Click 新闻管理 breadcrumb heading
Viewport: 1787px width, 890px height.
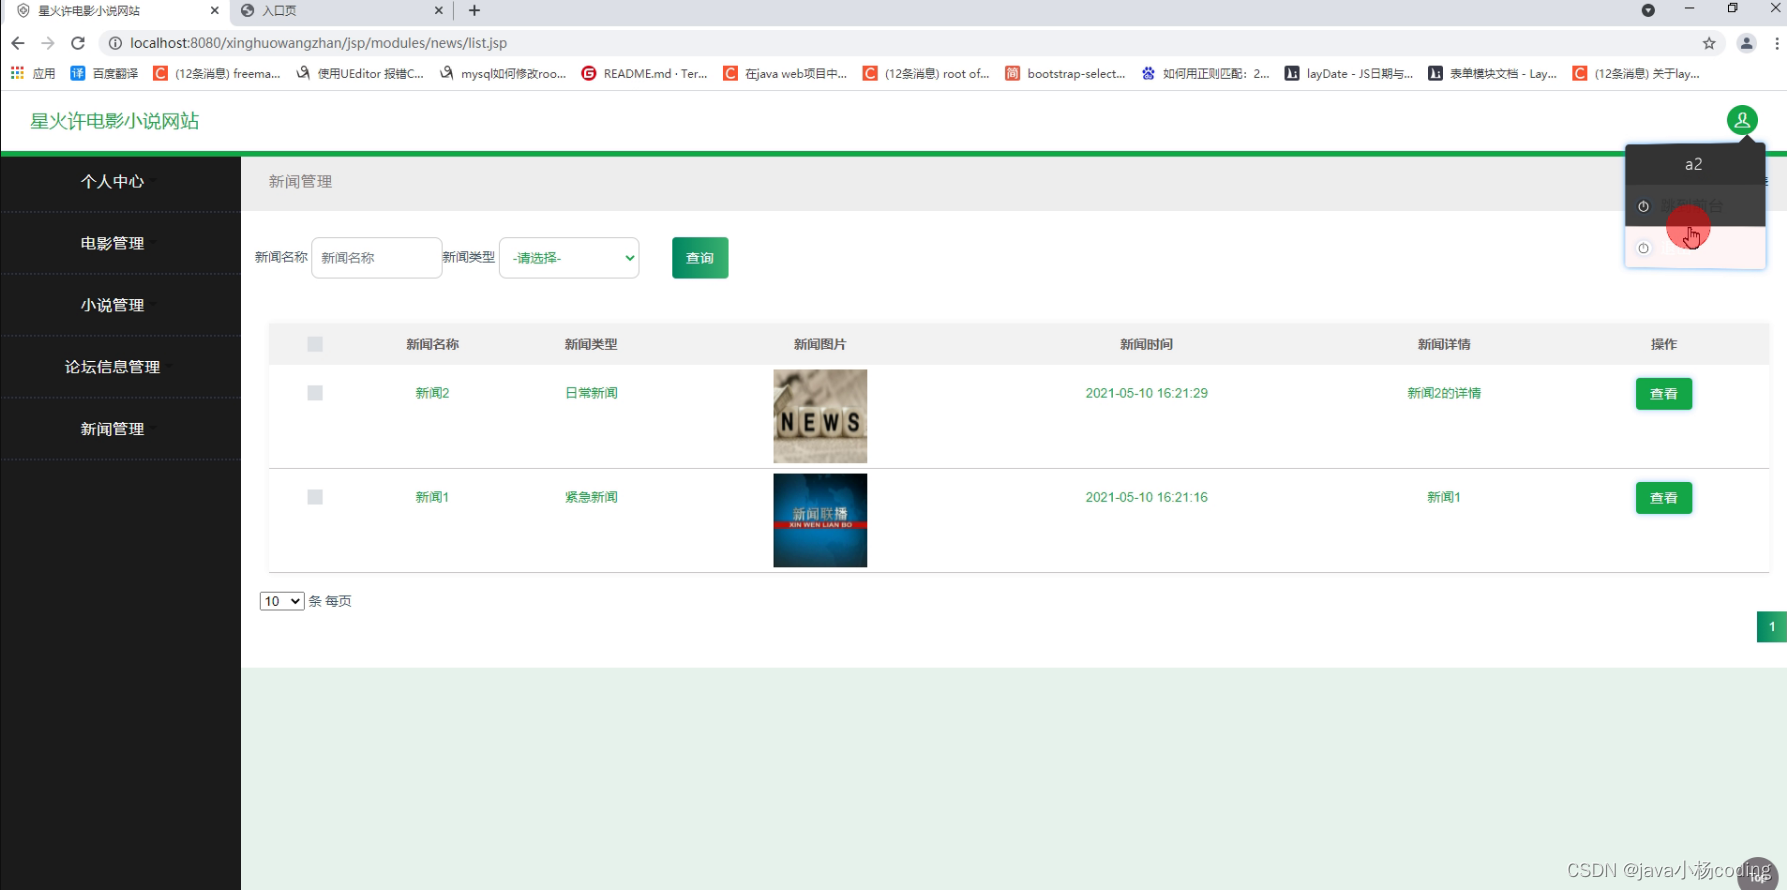point(300,181)
